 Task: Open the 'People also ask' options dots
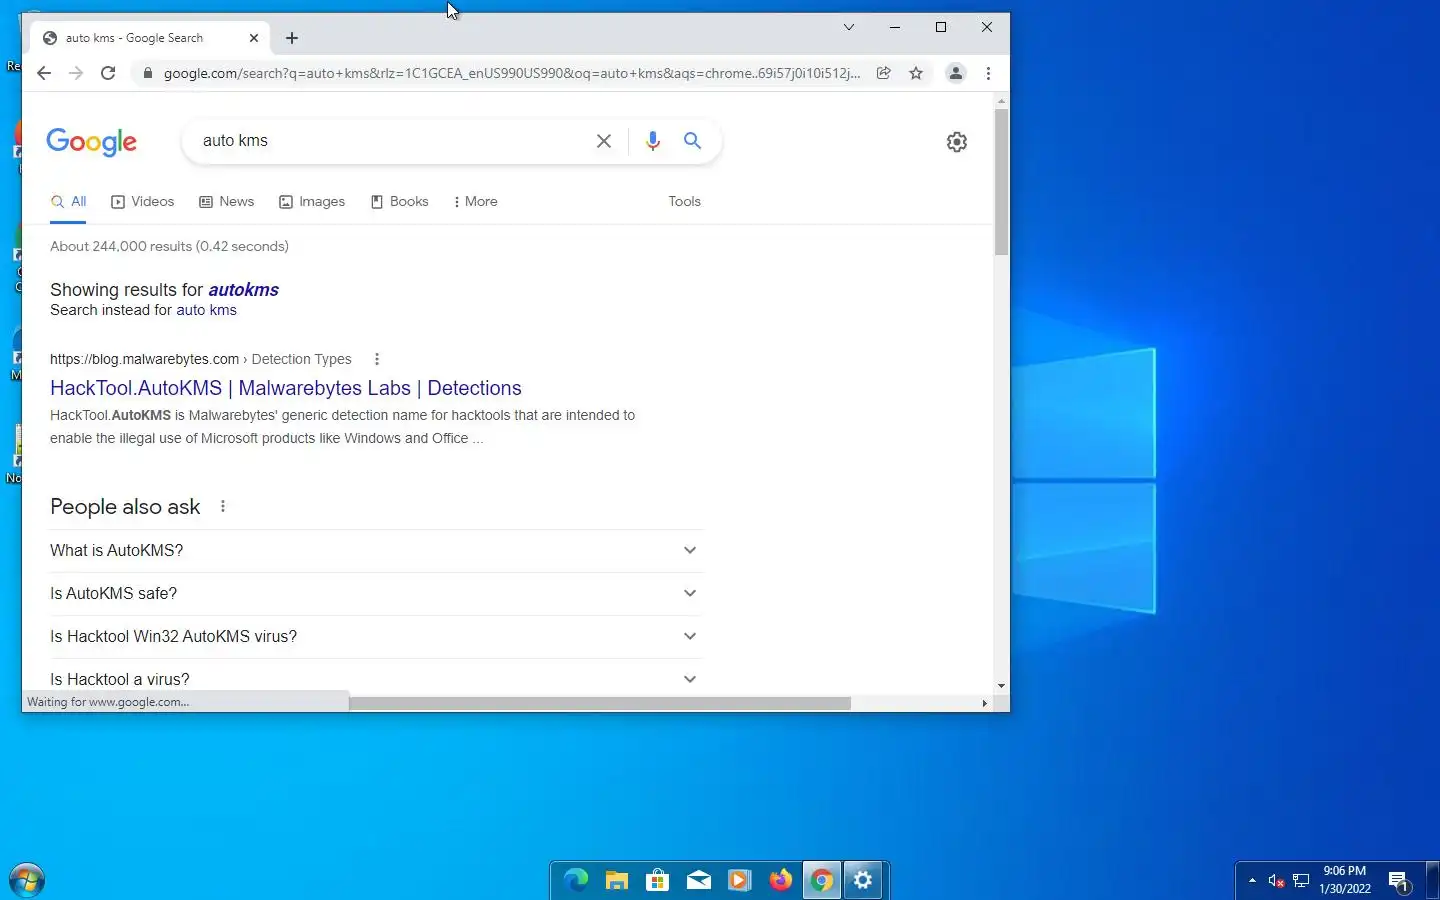click(x=223, y=507)
